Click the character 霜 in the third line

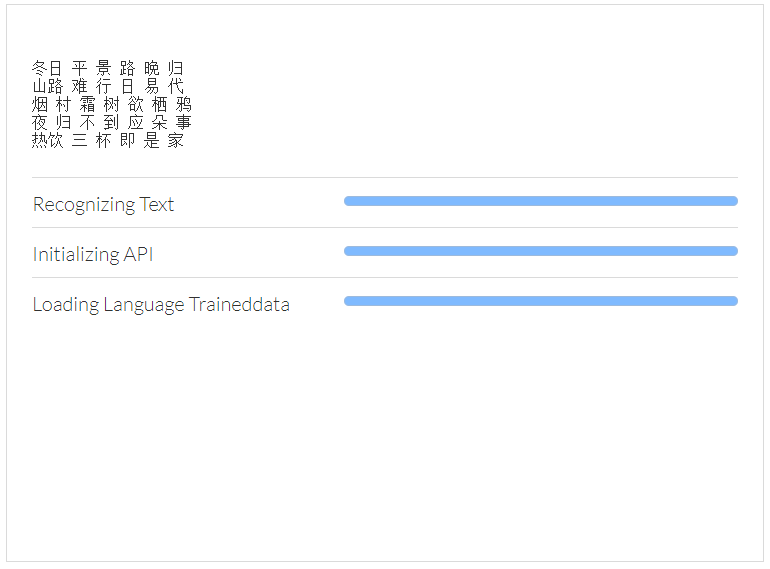[x=87, y=104]
